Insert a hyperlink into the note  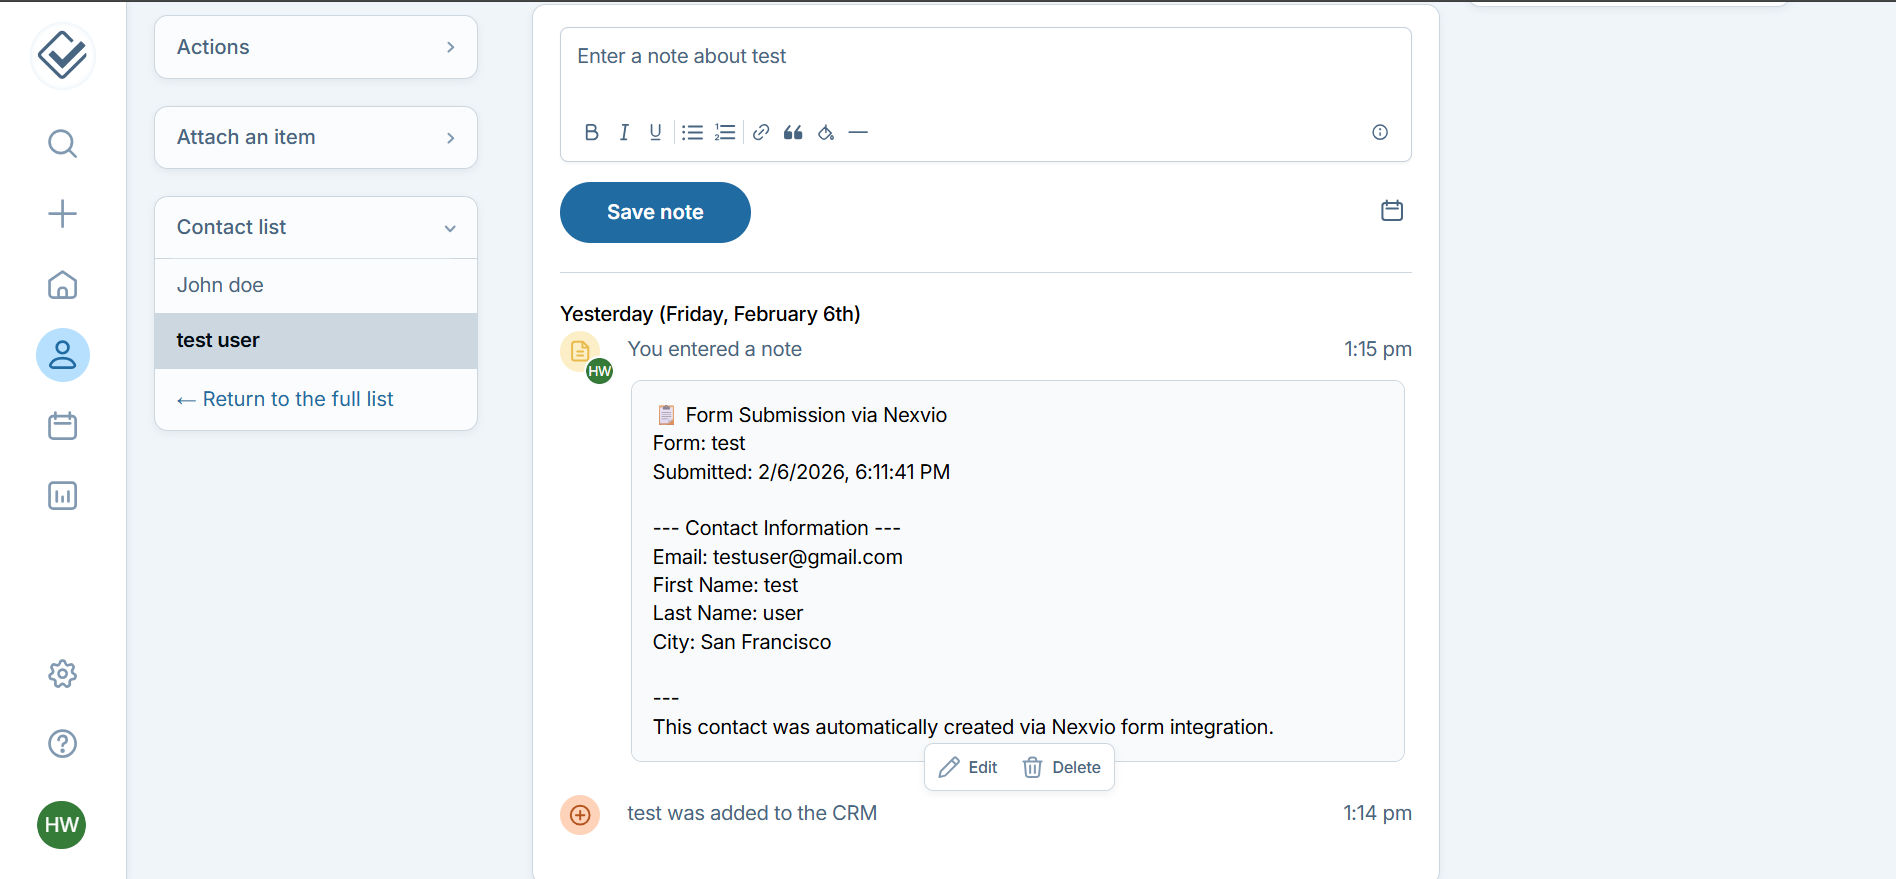[x=761, y=132]
